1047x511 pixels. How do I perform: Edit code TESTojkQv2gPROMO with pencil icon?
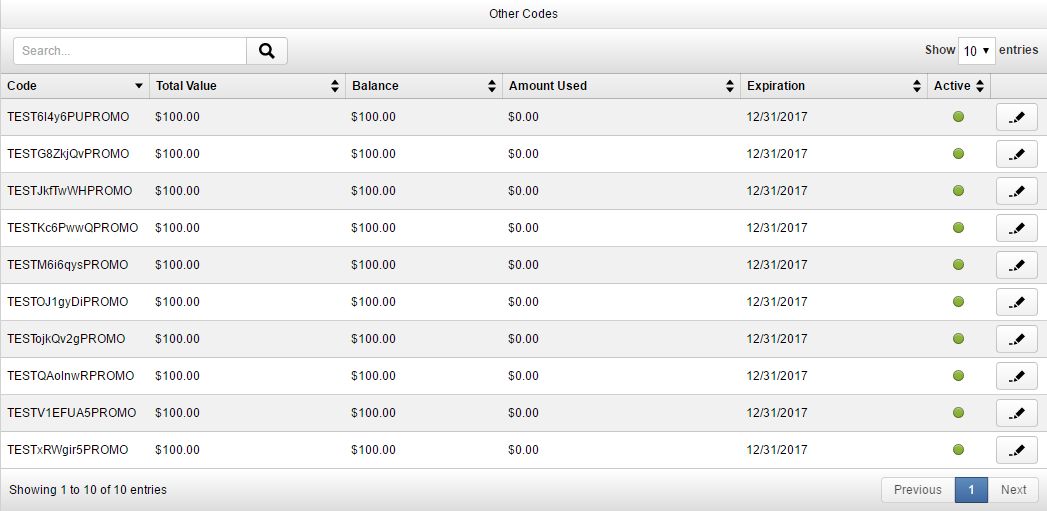click(x=1016, y=339)
